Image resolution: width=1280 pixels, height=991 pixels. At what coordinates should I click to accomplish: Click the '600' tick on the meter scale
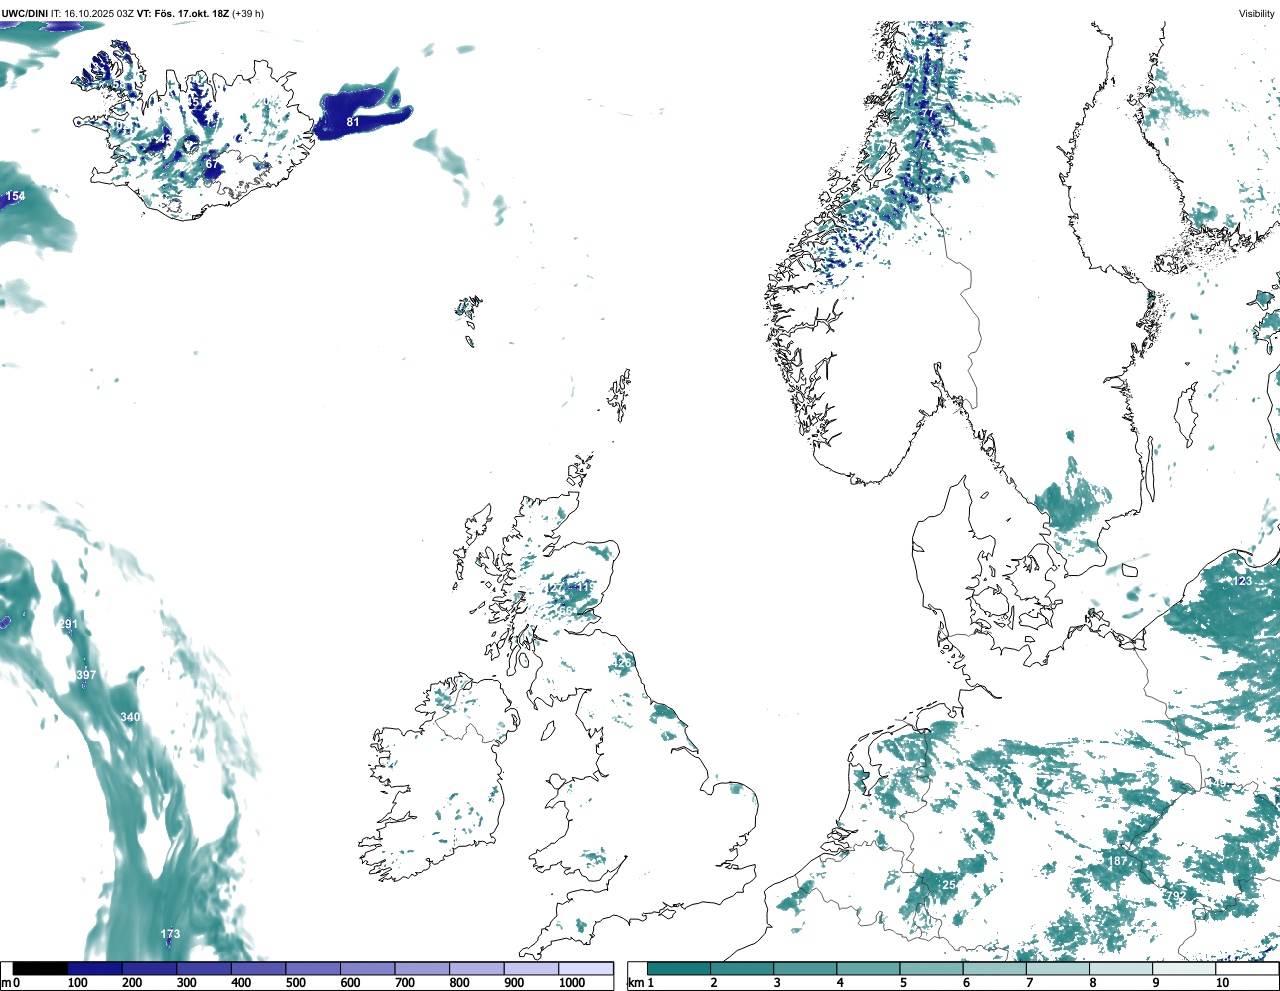tap(350, 983)
